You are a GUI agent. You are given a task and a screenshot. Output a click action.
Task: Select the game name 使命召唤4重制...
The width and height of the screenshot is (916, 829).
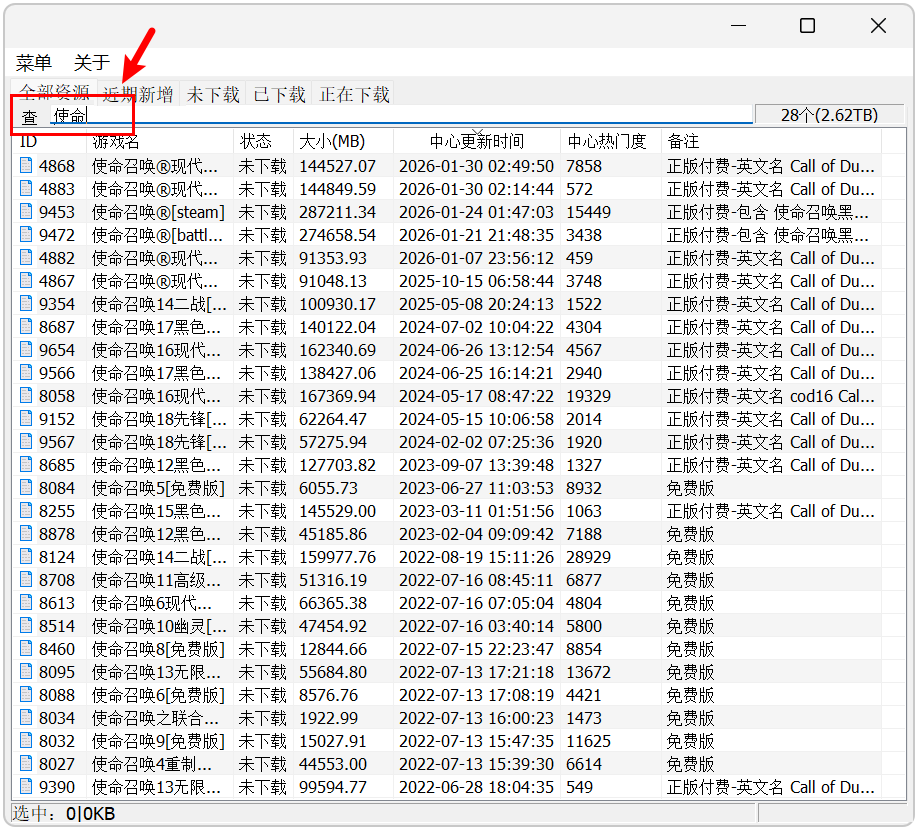152,764
